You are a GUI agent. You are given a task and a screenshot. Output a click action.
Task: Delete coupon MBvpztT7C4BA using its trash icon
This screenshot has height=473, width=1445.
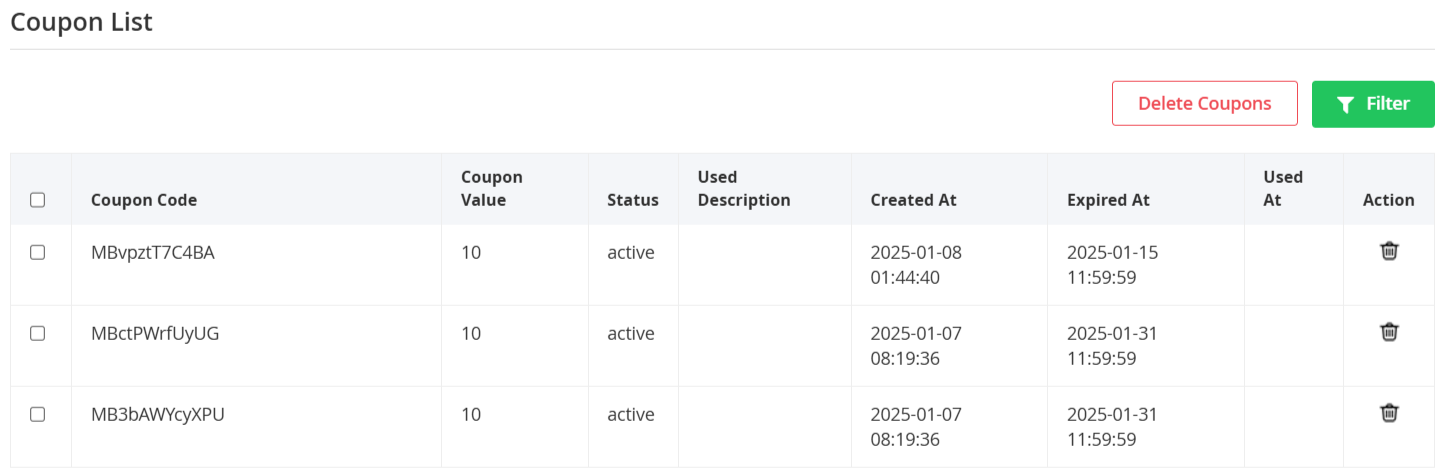click(x=1389, y=251)
